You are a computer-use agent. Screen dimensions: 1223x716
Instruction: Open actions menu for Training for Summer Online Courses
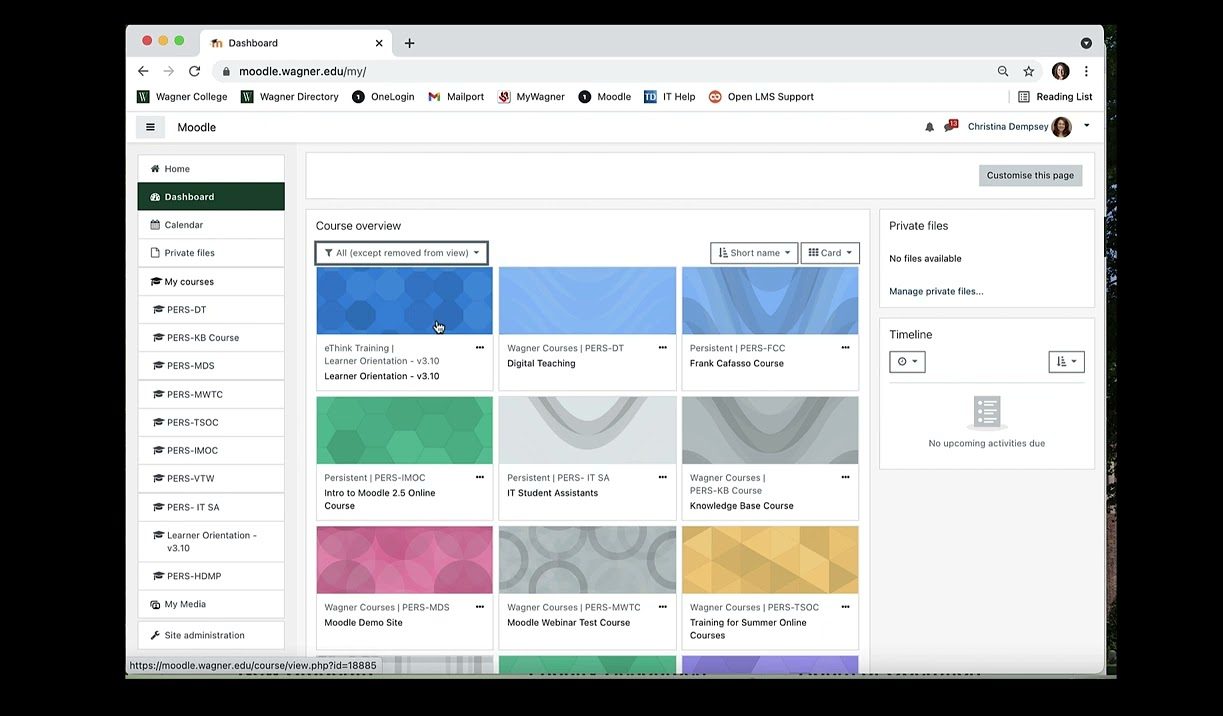pos(845,607)
